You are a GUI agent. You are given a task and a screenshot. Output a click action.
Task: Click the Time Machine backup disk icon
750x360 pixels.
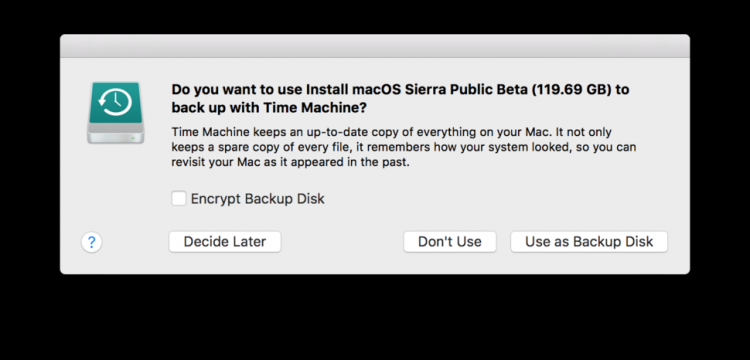[116, 113]
